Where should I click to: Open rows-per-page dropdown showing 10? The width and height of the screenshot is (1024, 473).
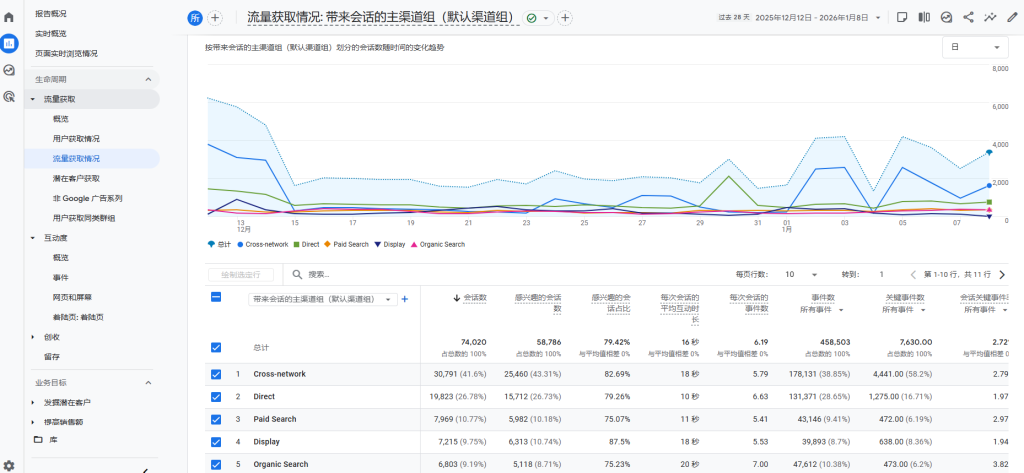[802, 274]
